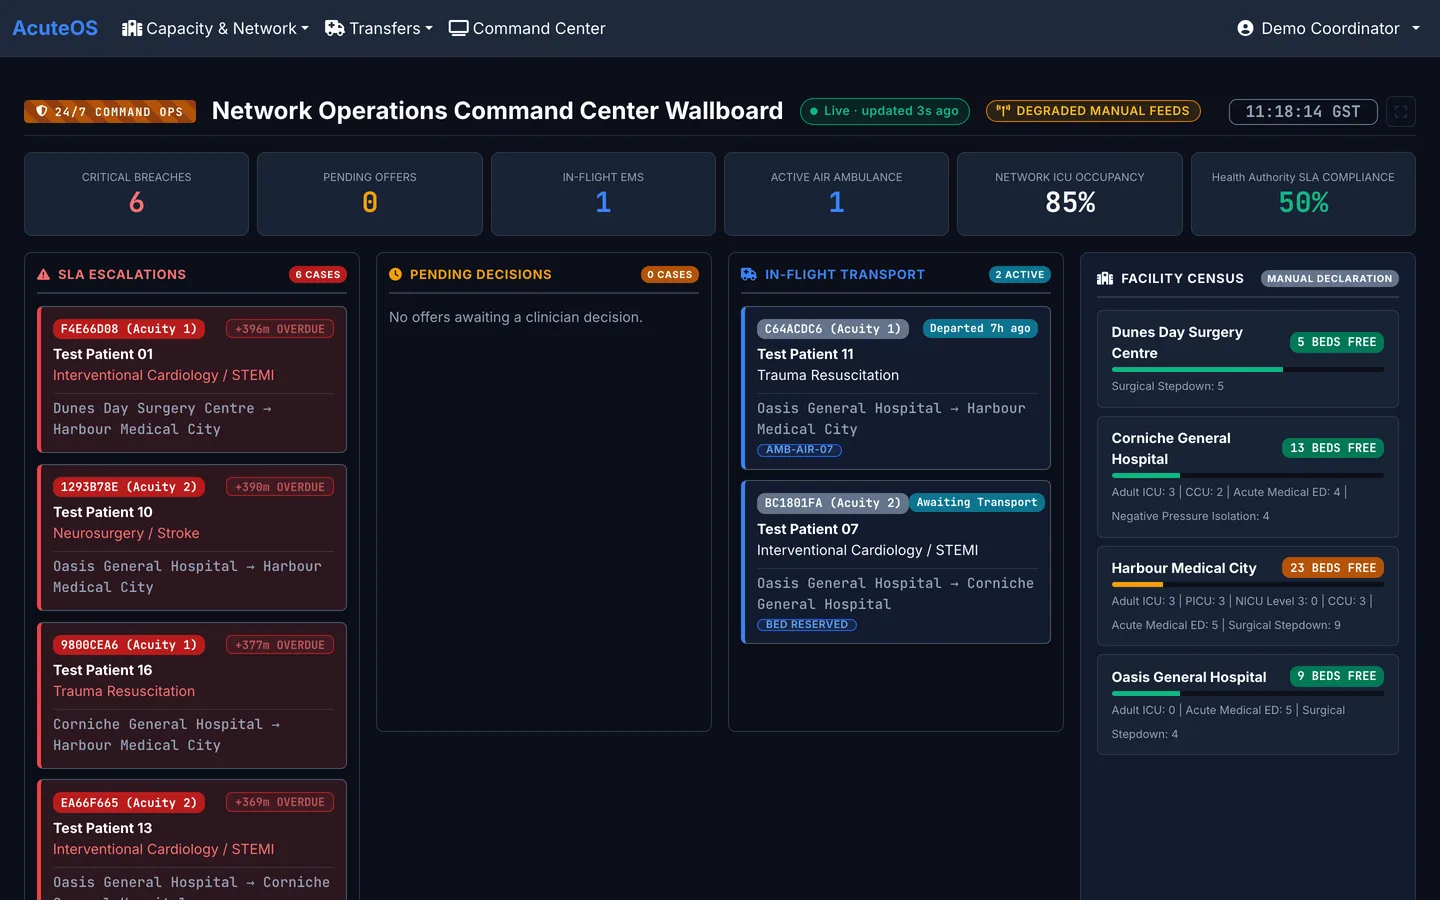Image resolution: width=1440 pixels, height=900 pixels.
Task: Click the Corniche General Hospital occupancy bar
Action: coord(1248,475)
